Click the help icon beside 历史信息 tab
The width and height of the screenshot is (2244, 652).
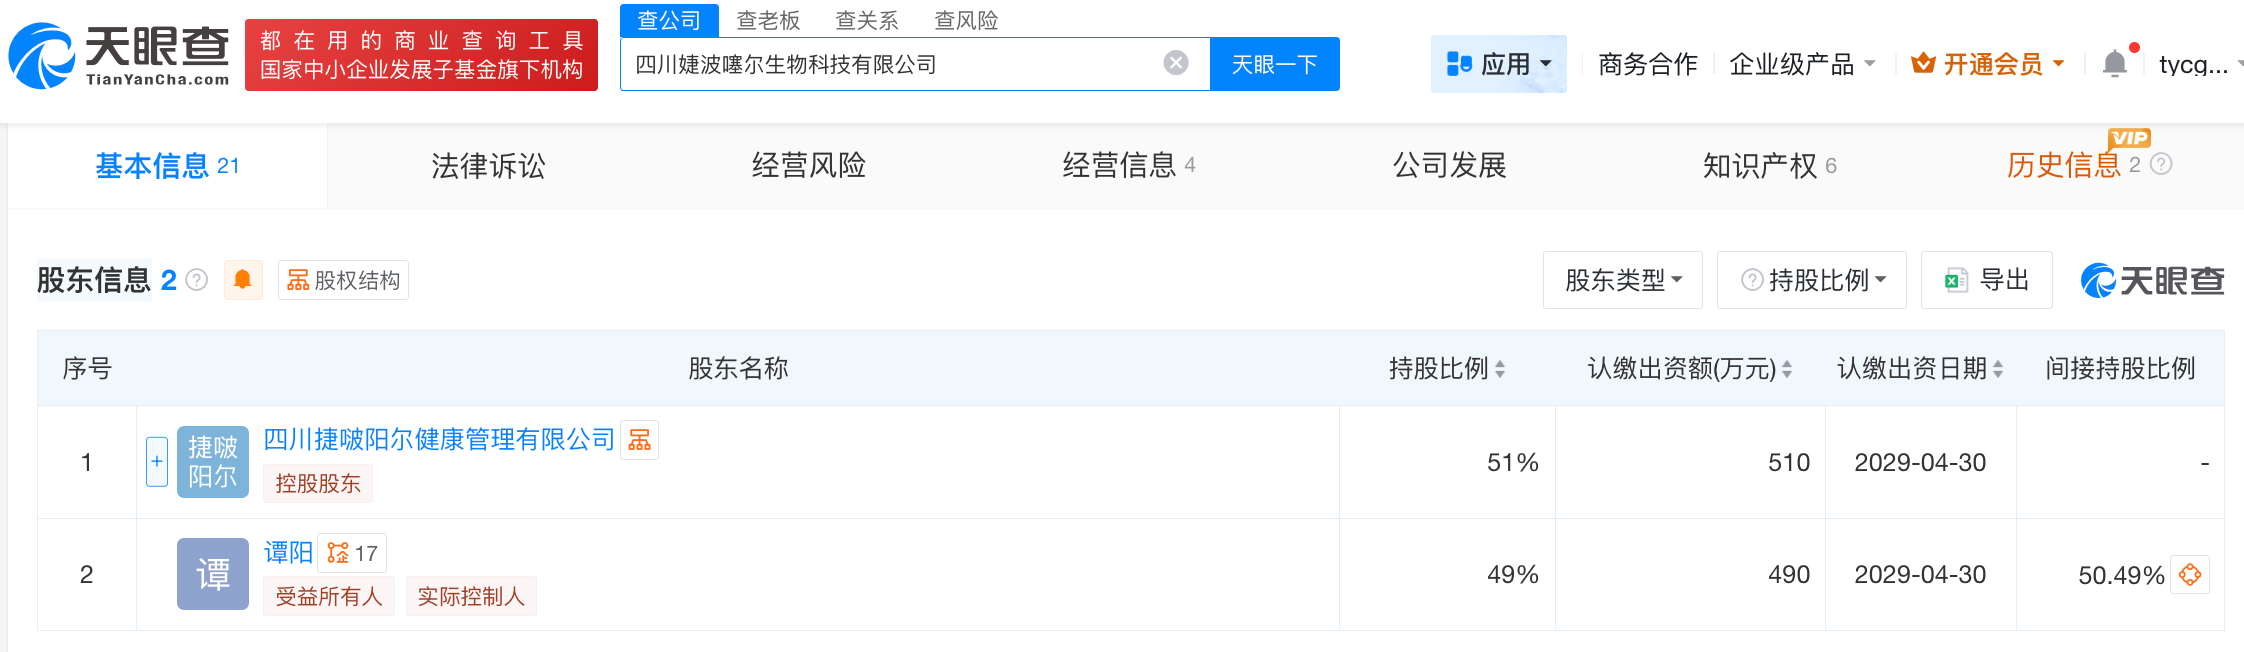pyautogui.click(x=2161, y=165)
